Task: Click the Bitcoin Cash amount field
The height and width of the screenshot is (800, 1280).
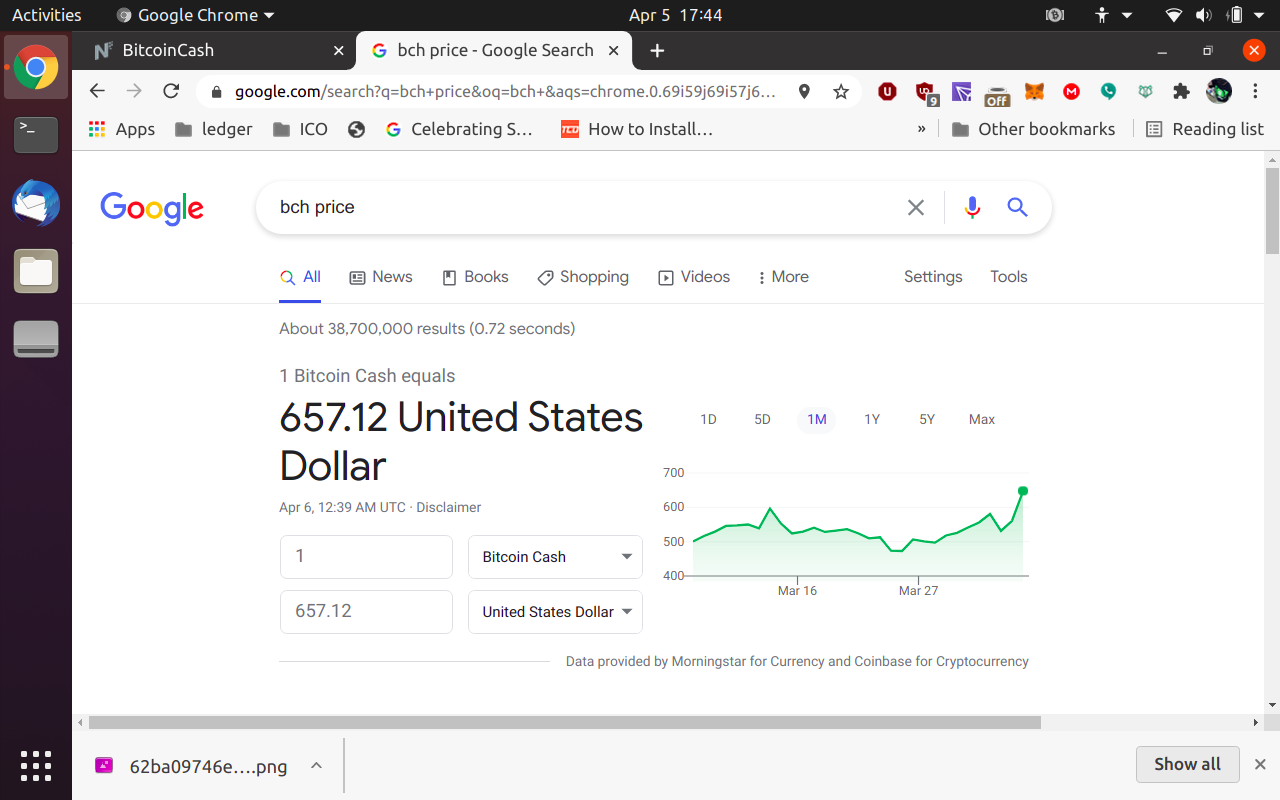Action: click(x=366, y=557)
